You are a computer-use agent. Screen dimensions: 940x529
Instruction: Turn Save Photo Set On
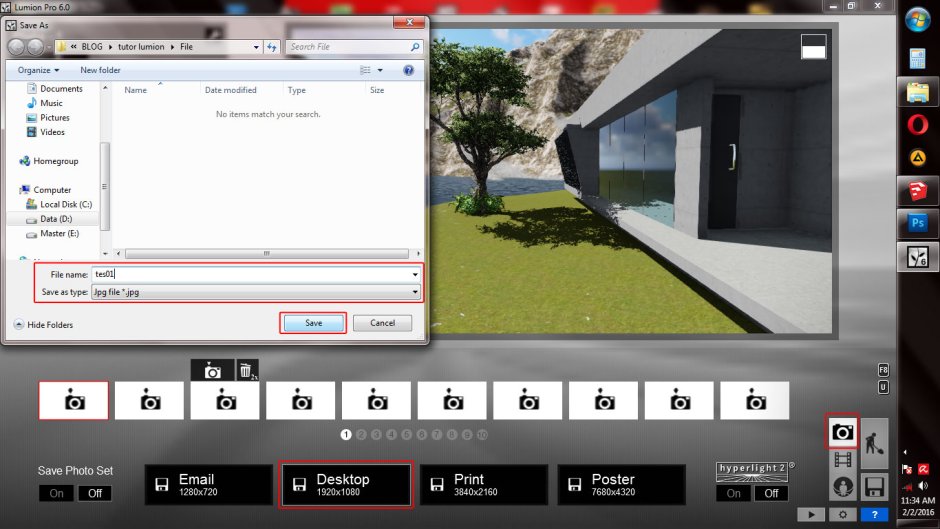(x=57, y=493)
